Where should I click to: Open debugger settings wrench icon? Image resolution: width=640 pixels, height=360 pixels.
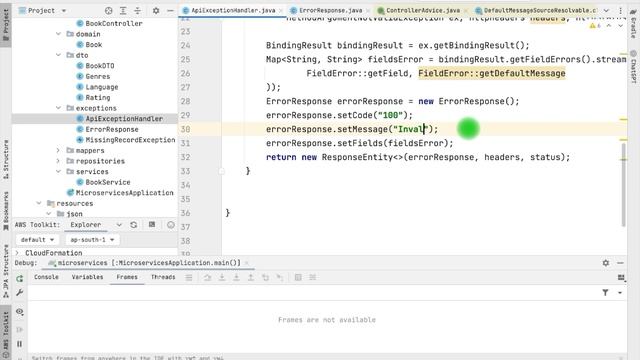[x=20, y=293]
